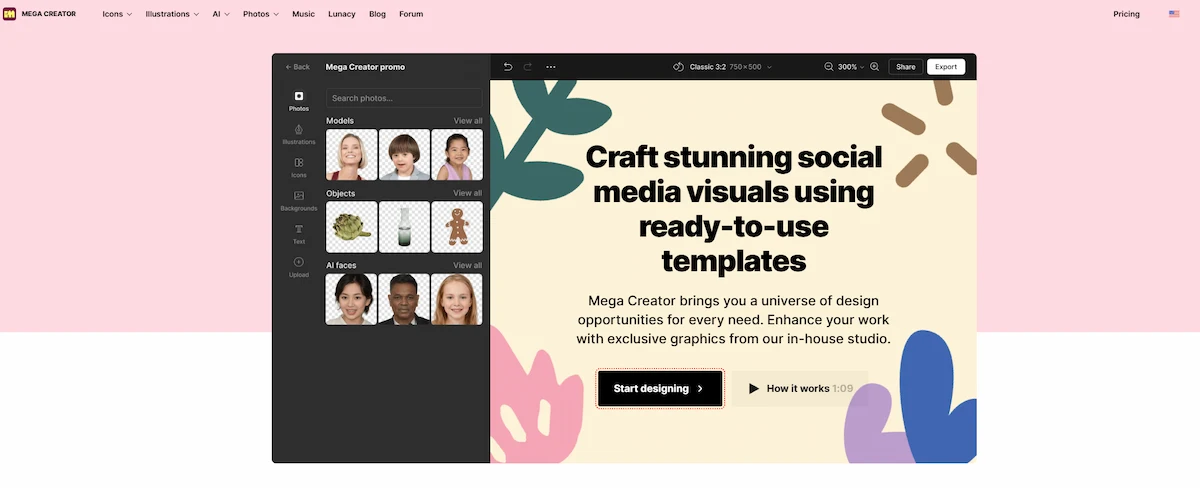1200x488 pixels.
Task: Open the Backgrounds sidebar panel
Action: [x=299, y=201]
